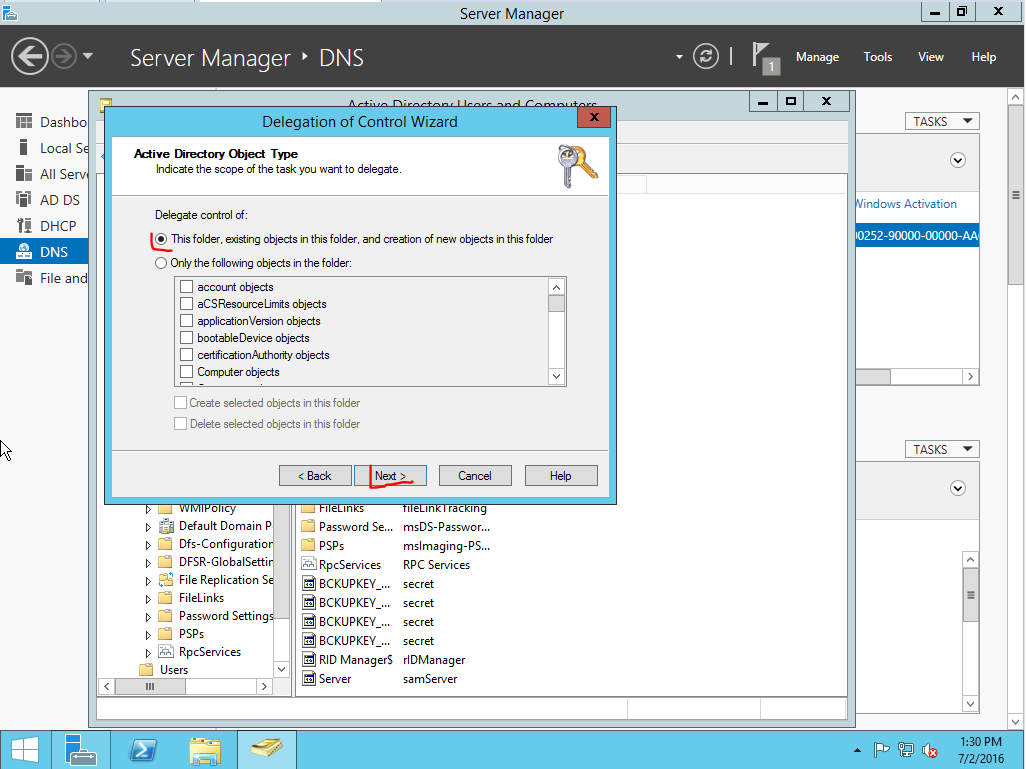Open the upper TASKS dropdown

[942, 121]
